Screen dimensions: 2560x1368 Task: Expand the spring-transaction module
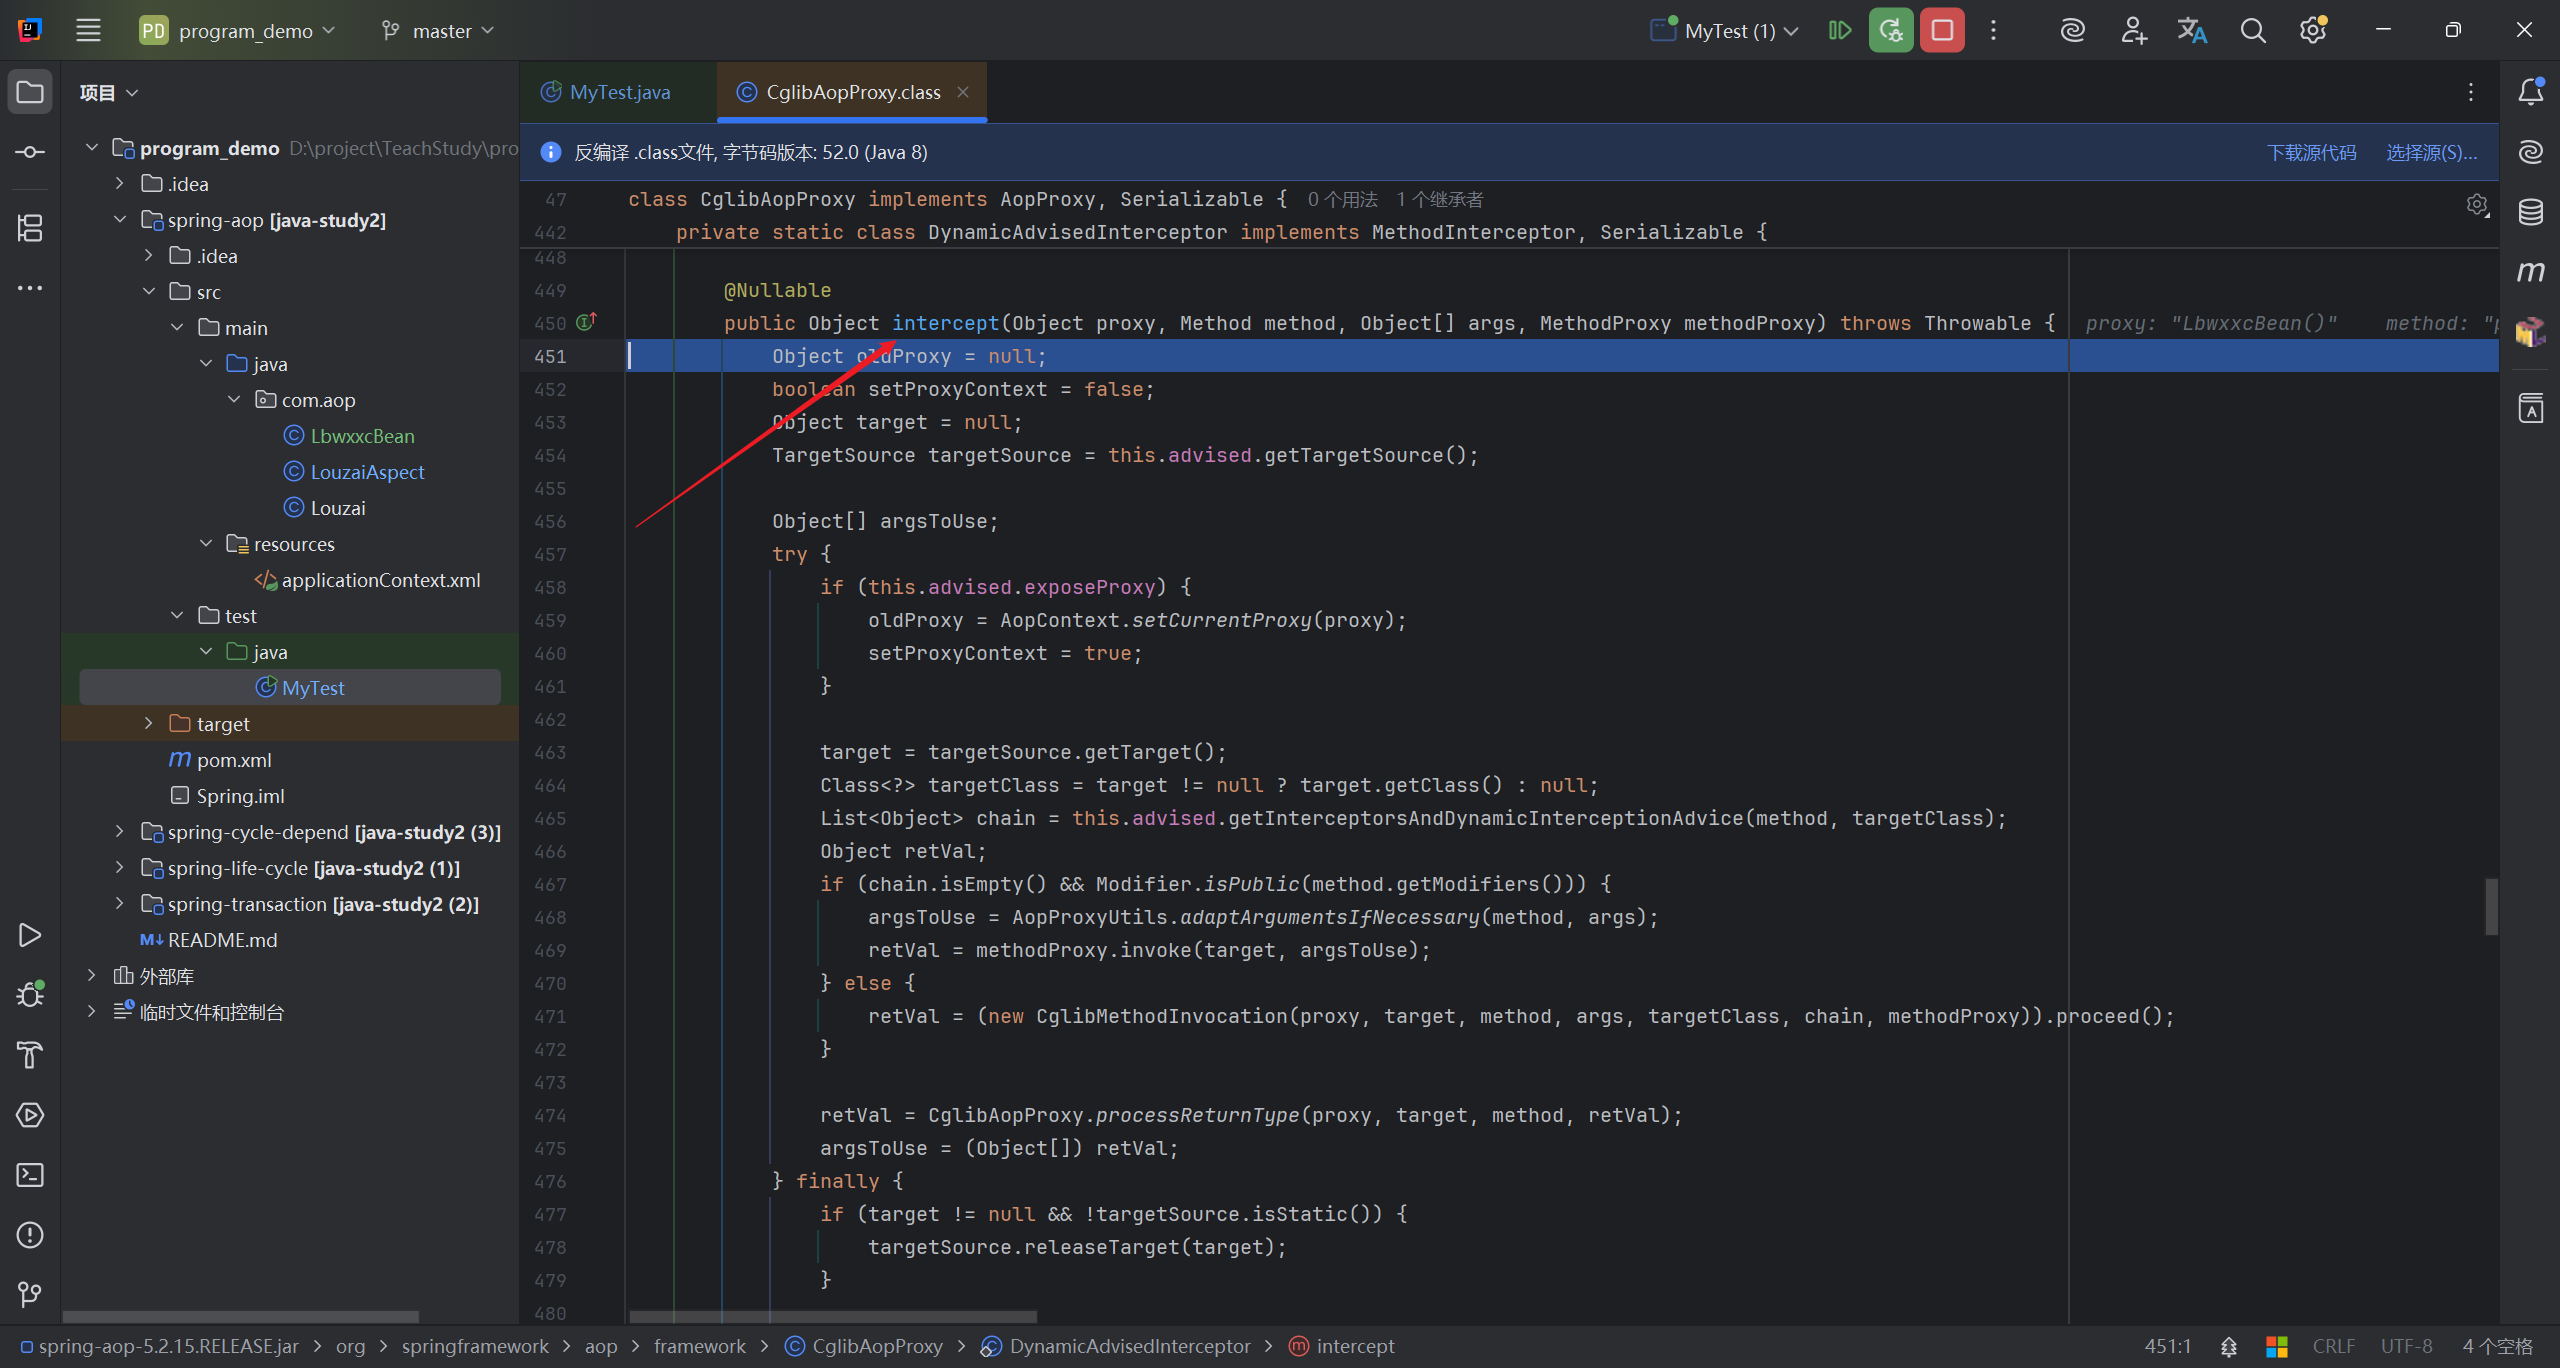120,903
